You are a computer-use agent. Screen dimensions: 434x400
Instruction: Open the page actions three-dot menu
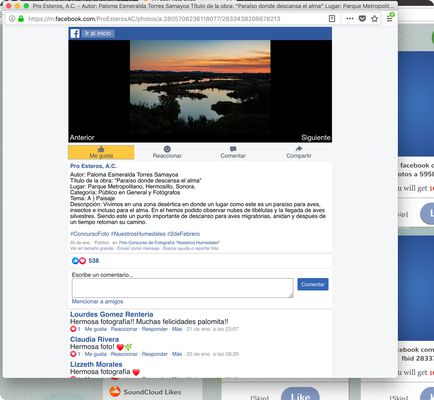tap(350, 19)
